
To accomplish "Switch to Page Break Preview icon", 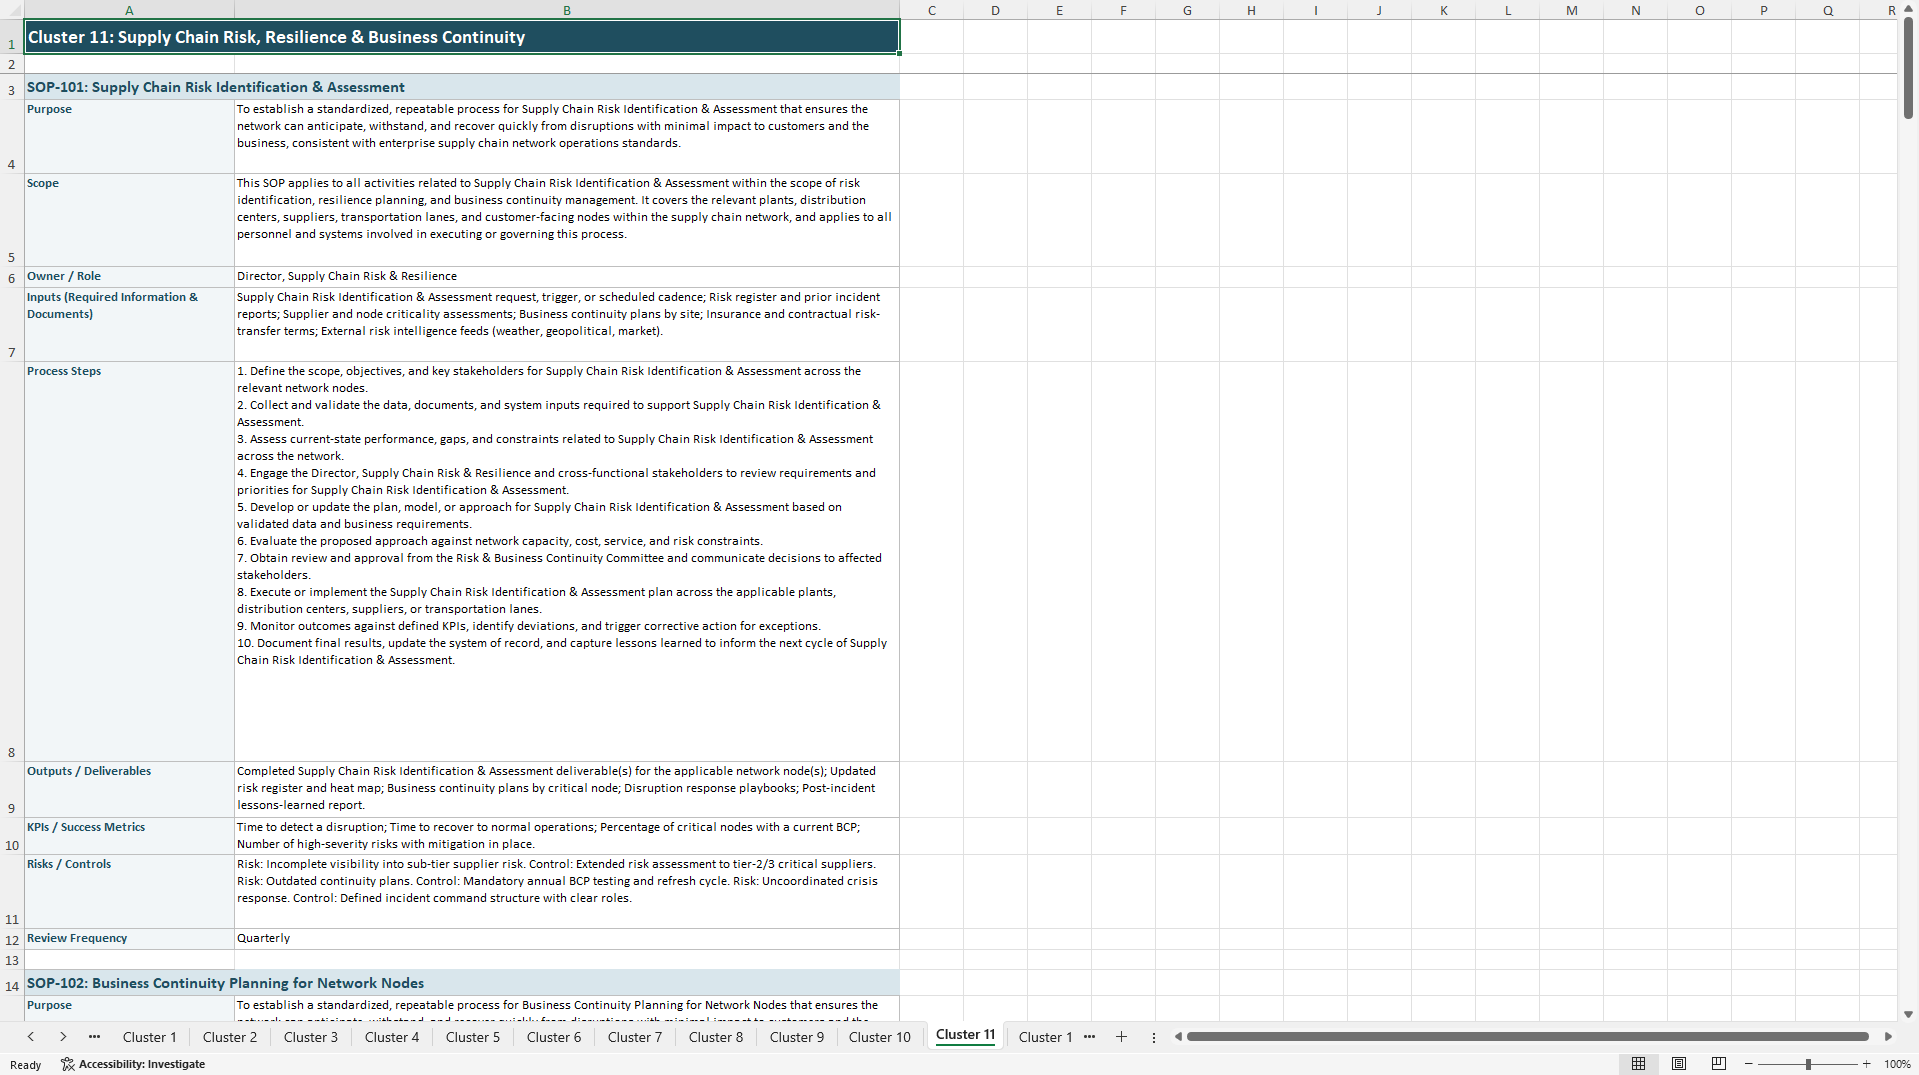I will (x=1719, y=1064).
